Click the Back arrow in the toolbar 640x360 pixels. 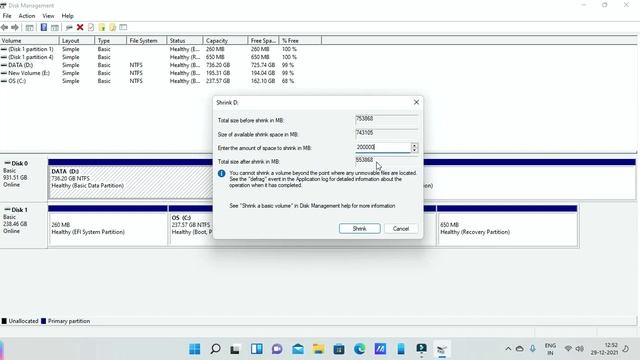[4, 27]
